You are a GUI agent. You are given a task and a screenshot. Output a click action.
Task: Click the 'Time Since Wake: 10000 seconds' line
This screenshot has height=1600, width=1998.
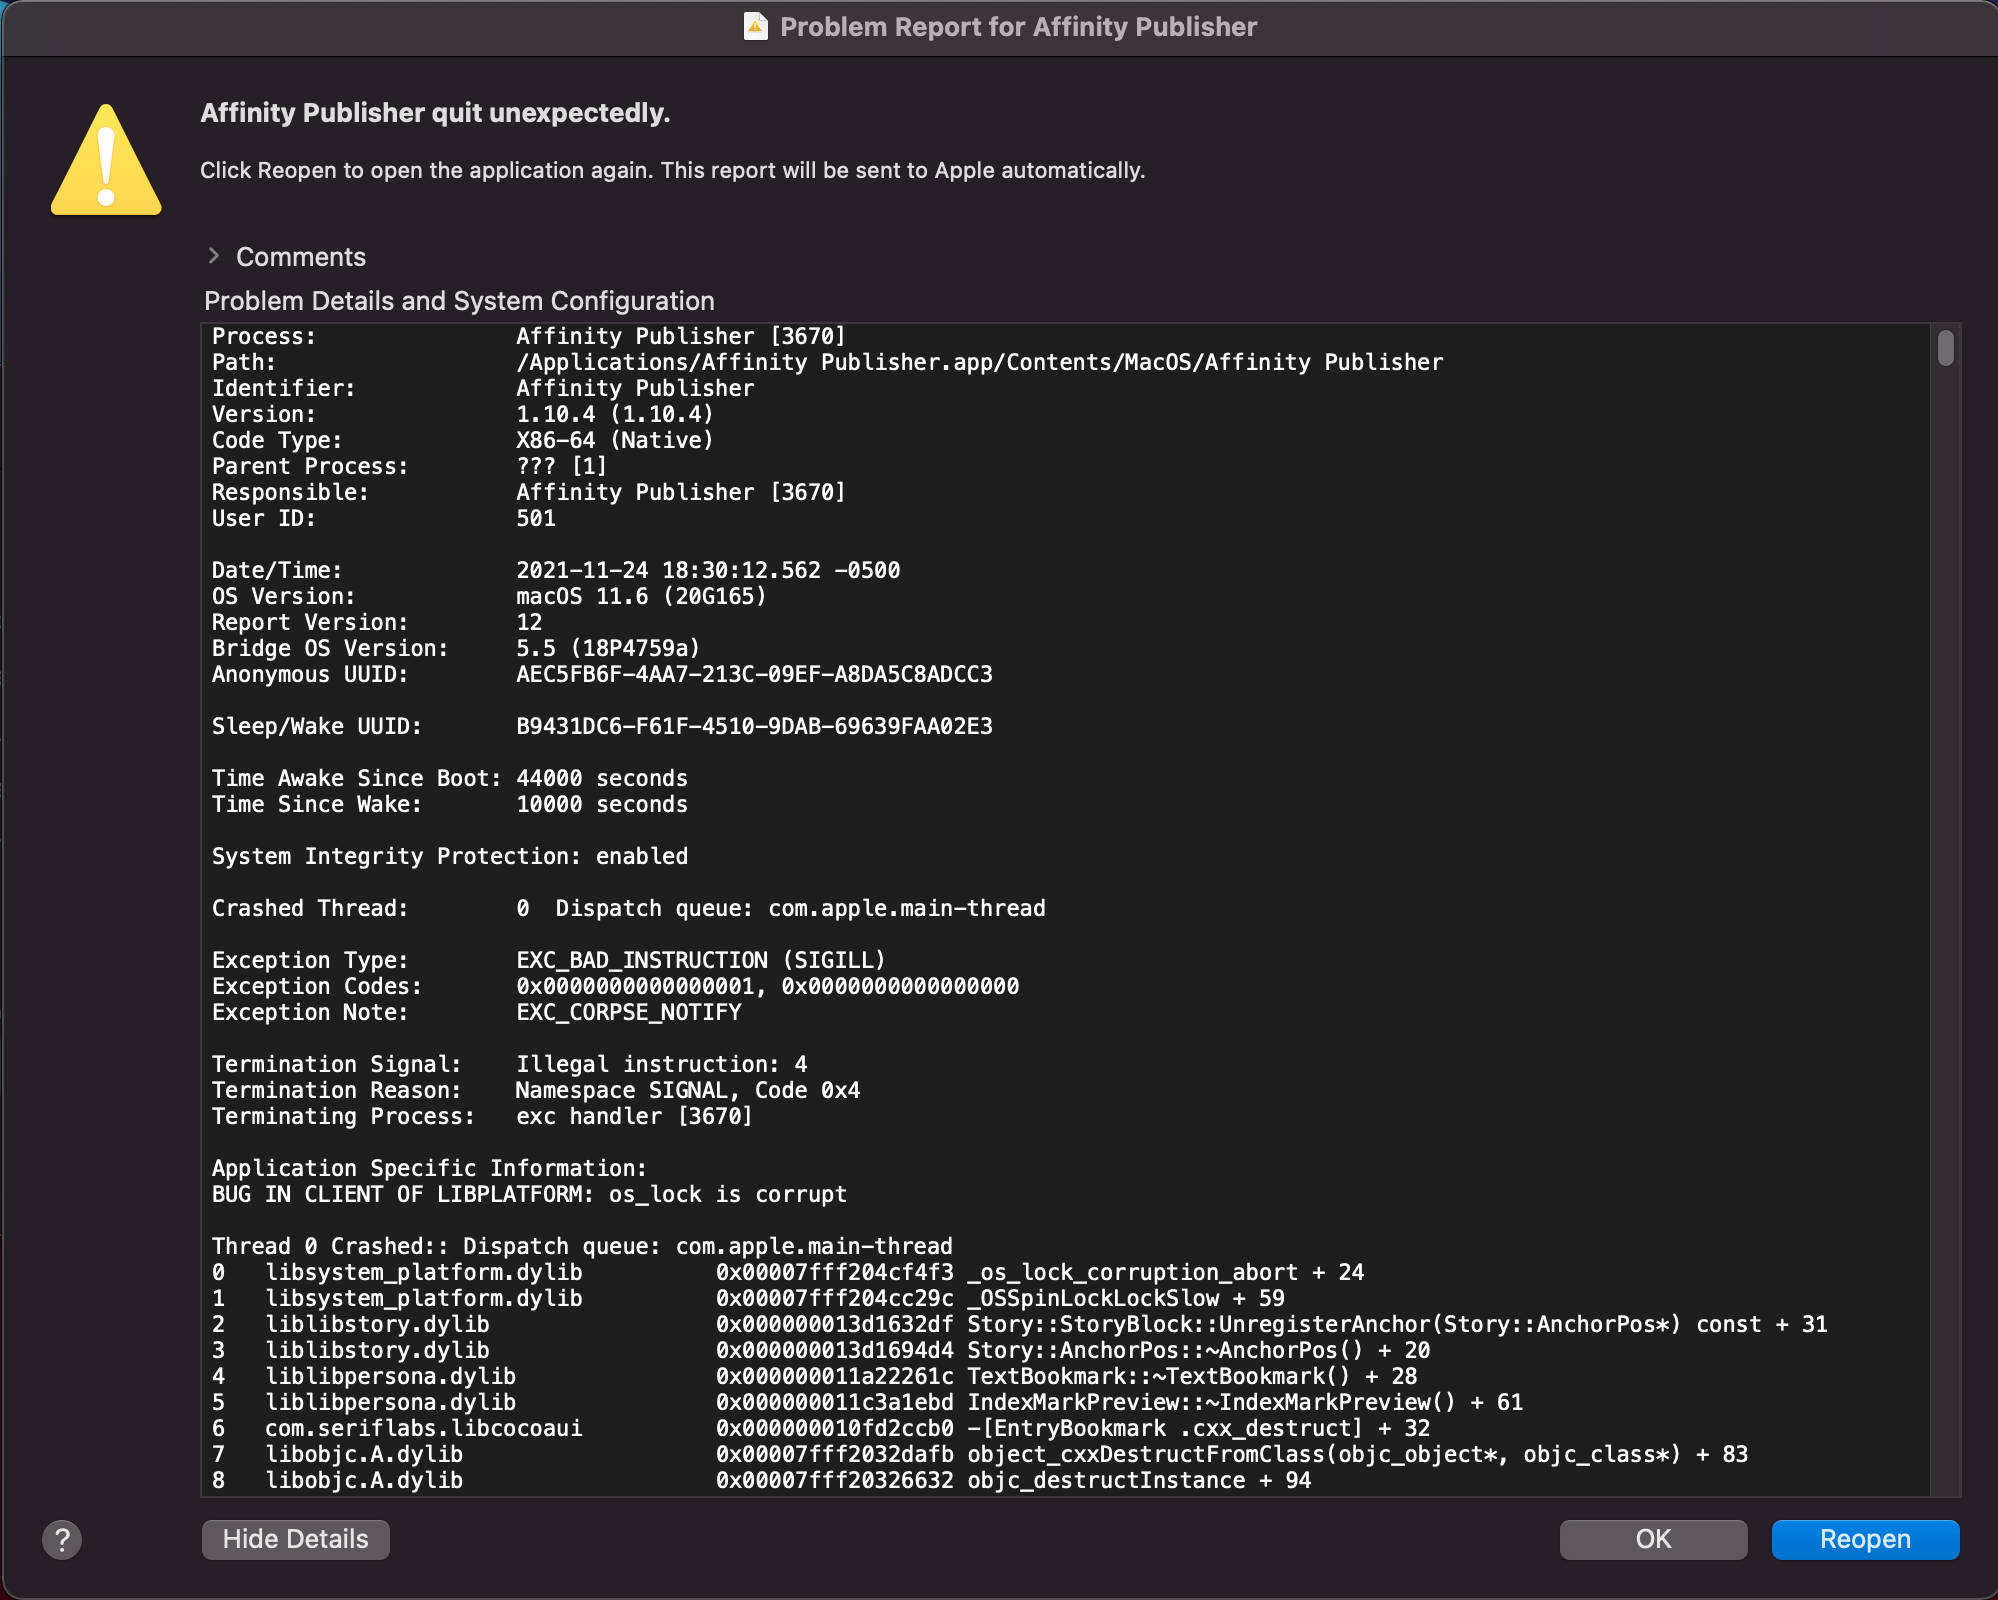[x=450, y=804]
